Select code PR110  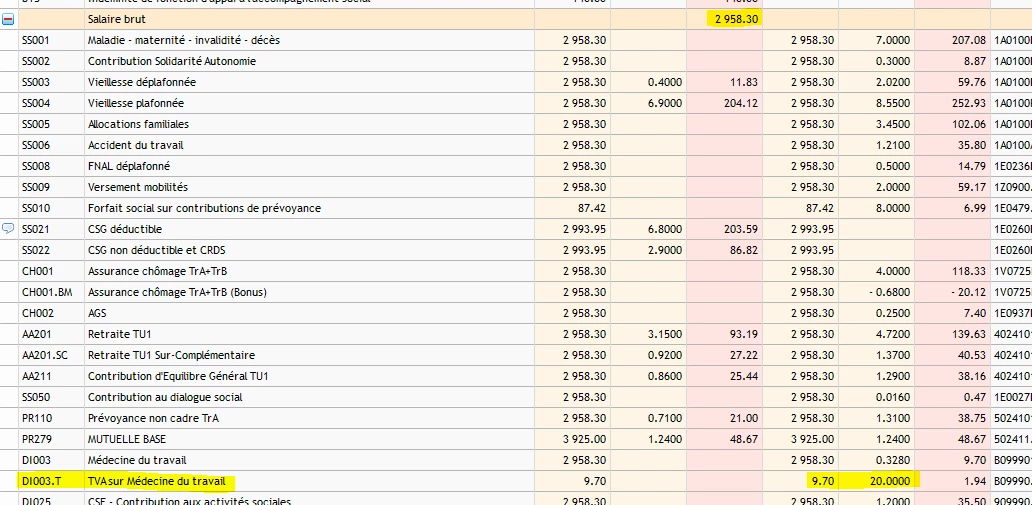coord(36,418)
